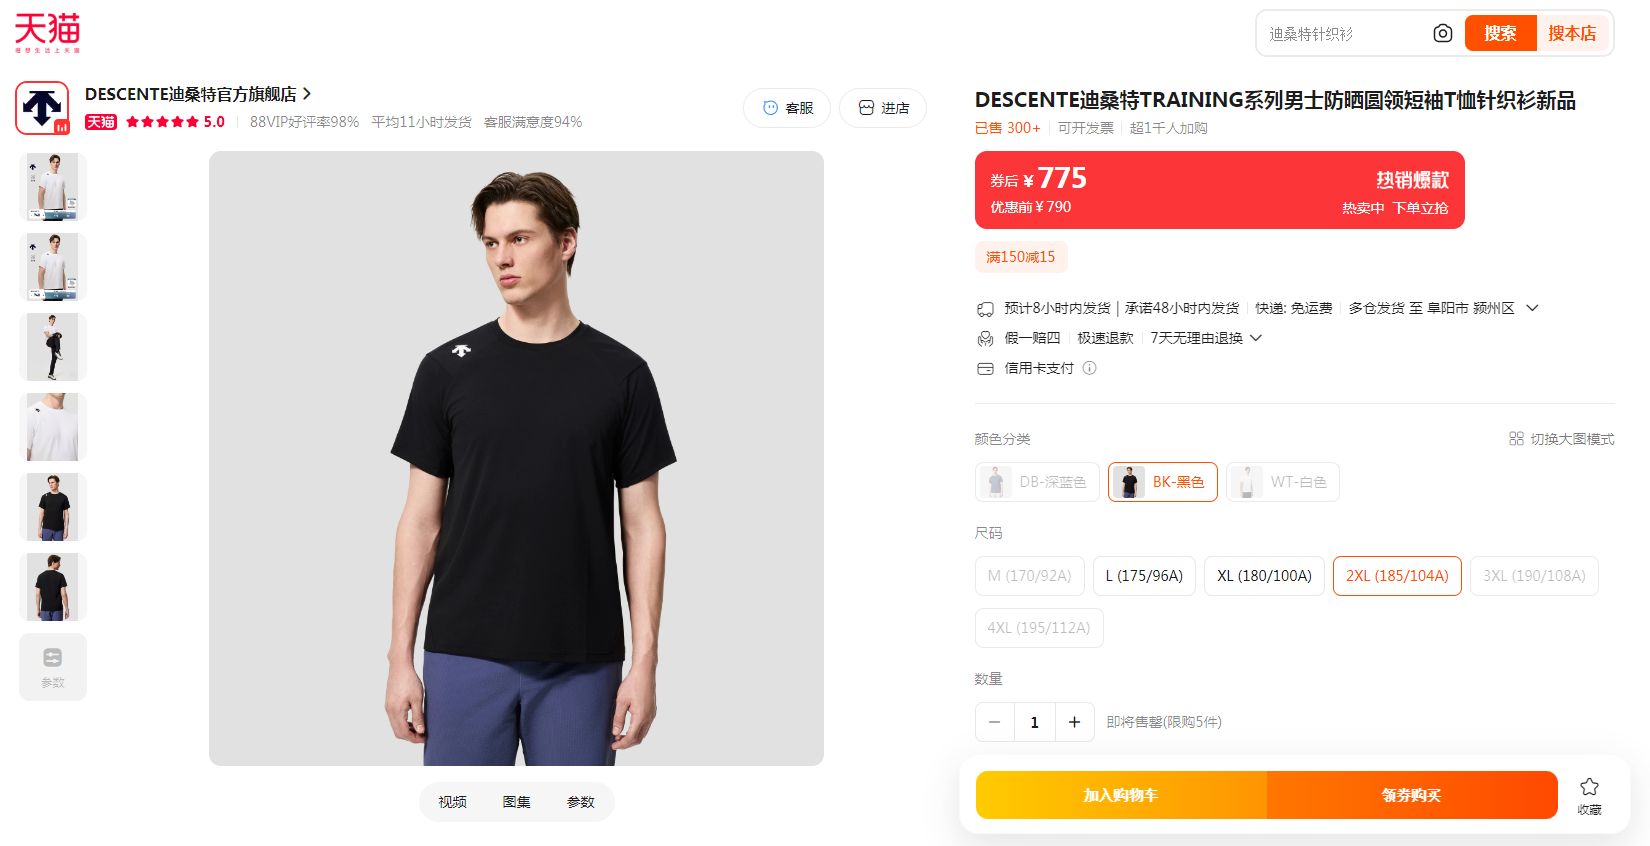Increase quantity with the plus button
Screen dimensions: 1650x846
coord(1074,722)
